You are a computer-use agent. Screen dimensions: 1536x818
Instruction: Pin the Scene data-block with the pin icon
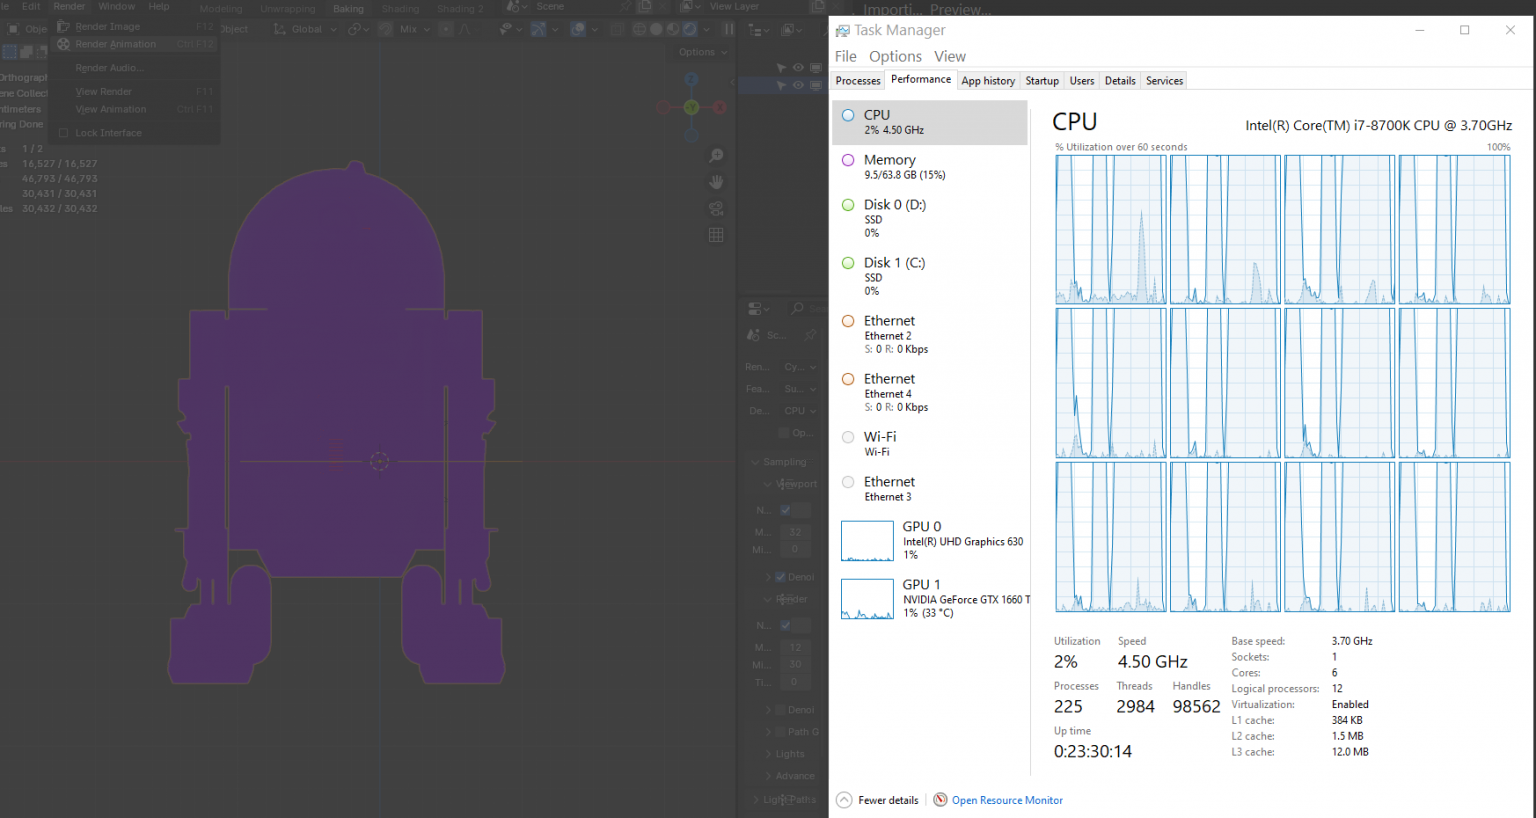(x=811, y=336)
